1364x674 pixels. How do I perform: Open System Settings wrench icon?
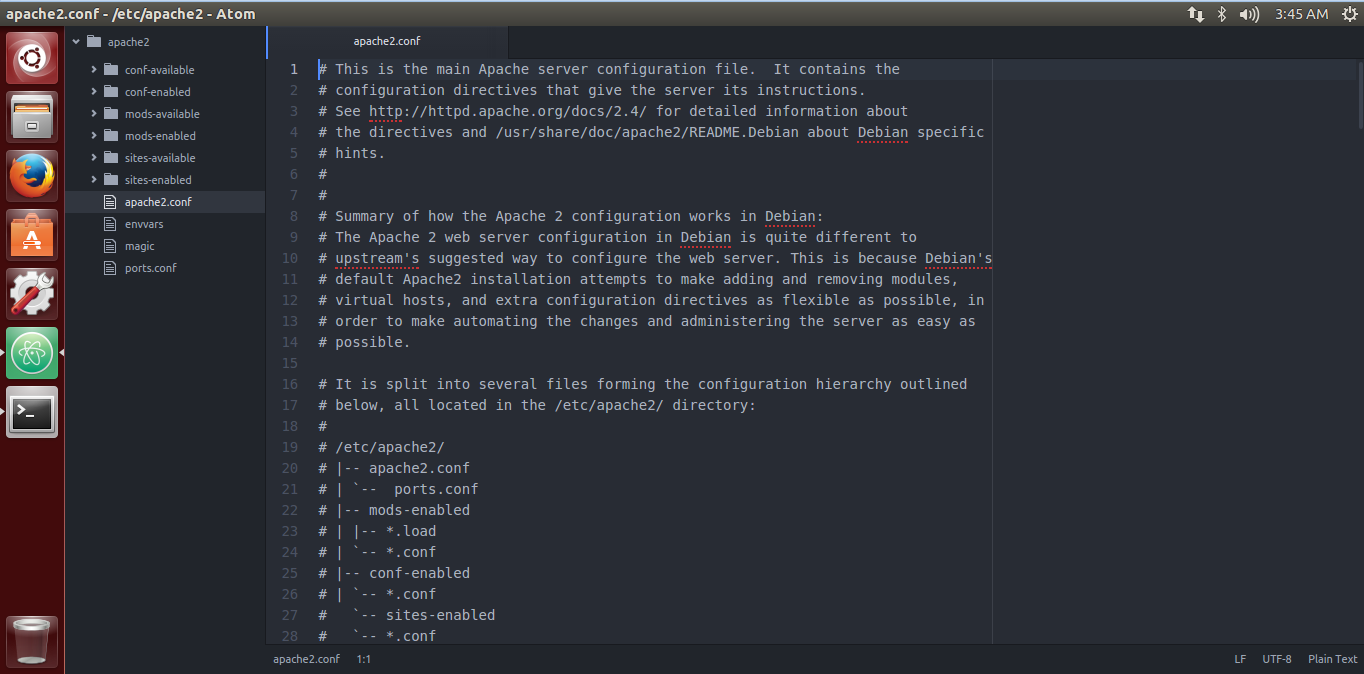tap(32, 294)
